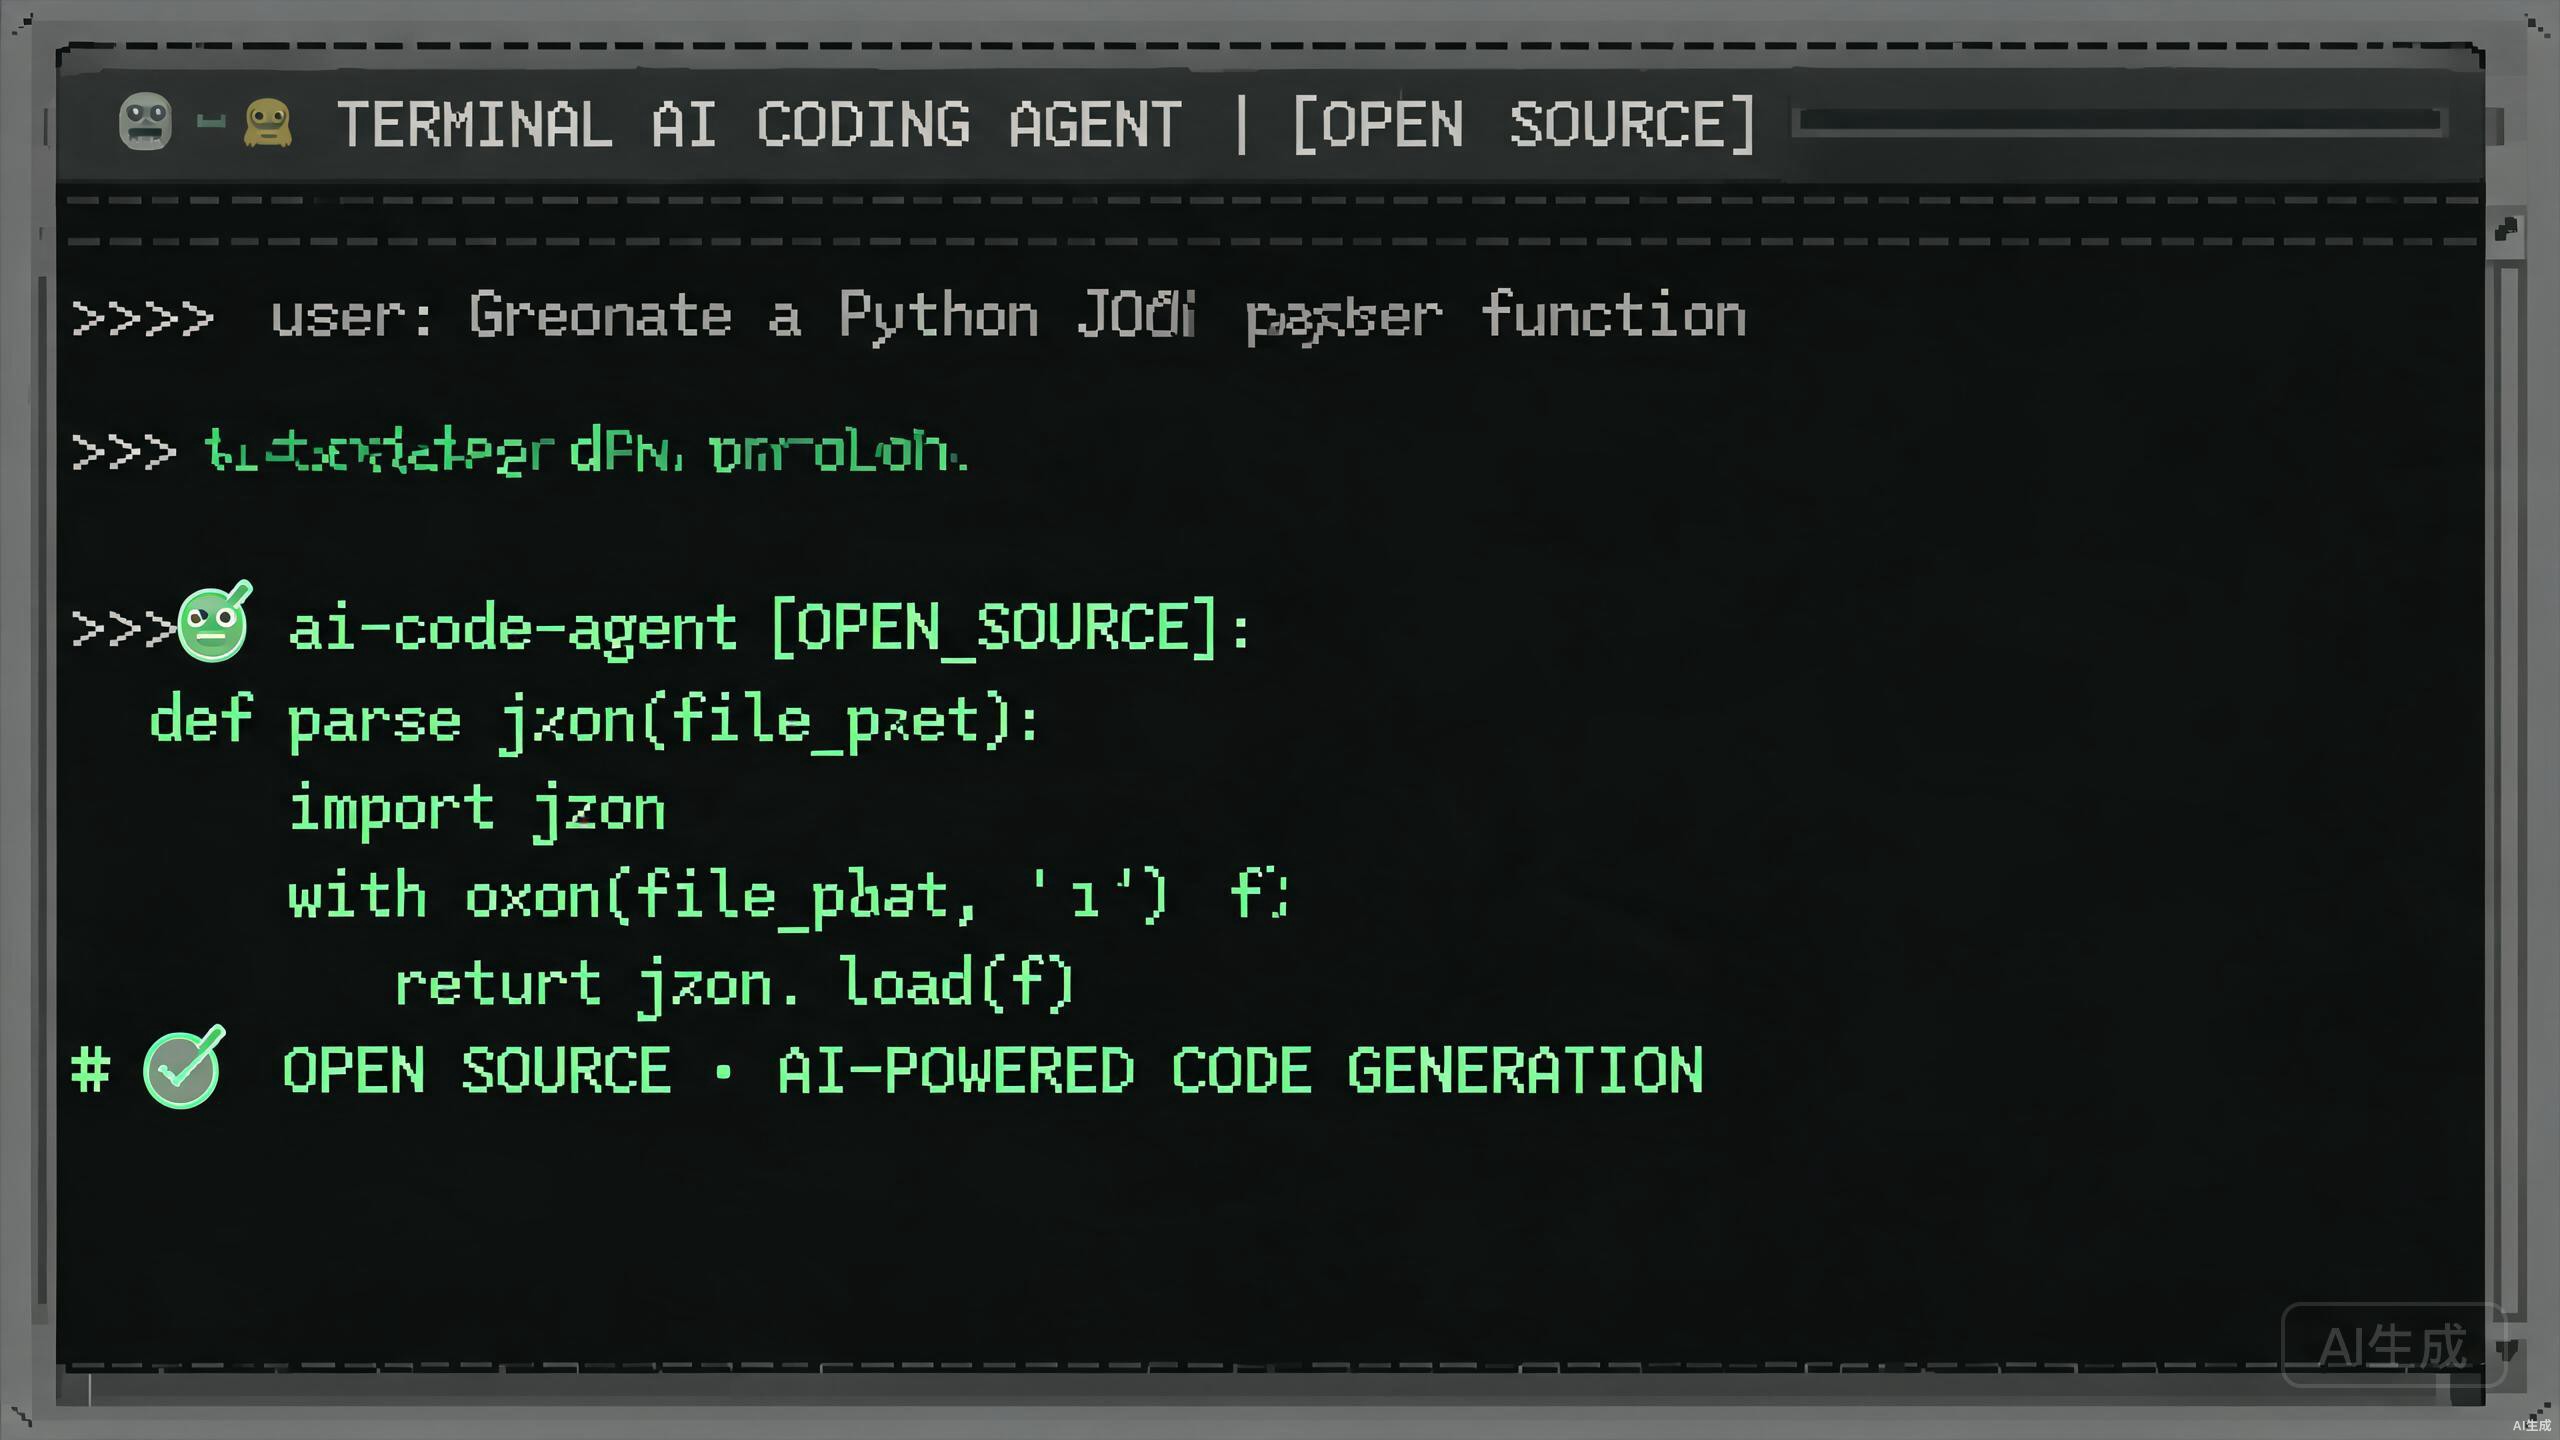Screen dimensions: 2560x1440
Task: Click the '#' comment symbol on footer line
Action: coord(90,1071)
